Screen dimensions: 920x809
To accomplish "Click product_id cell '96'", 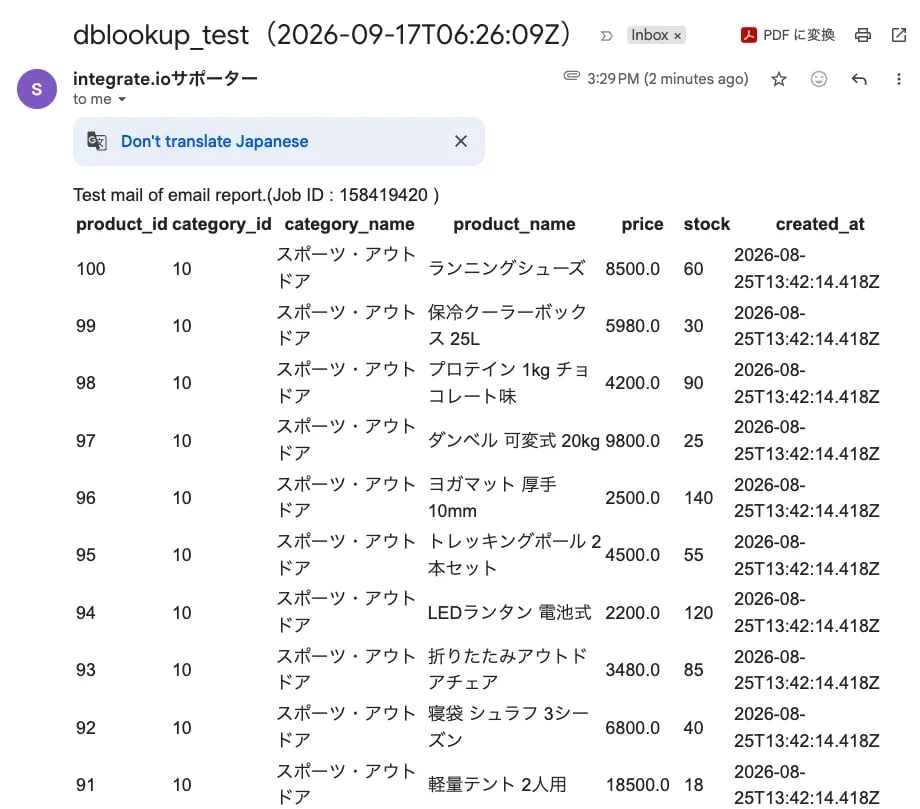I will click(86, 497).
